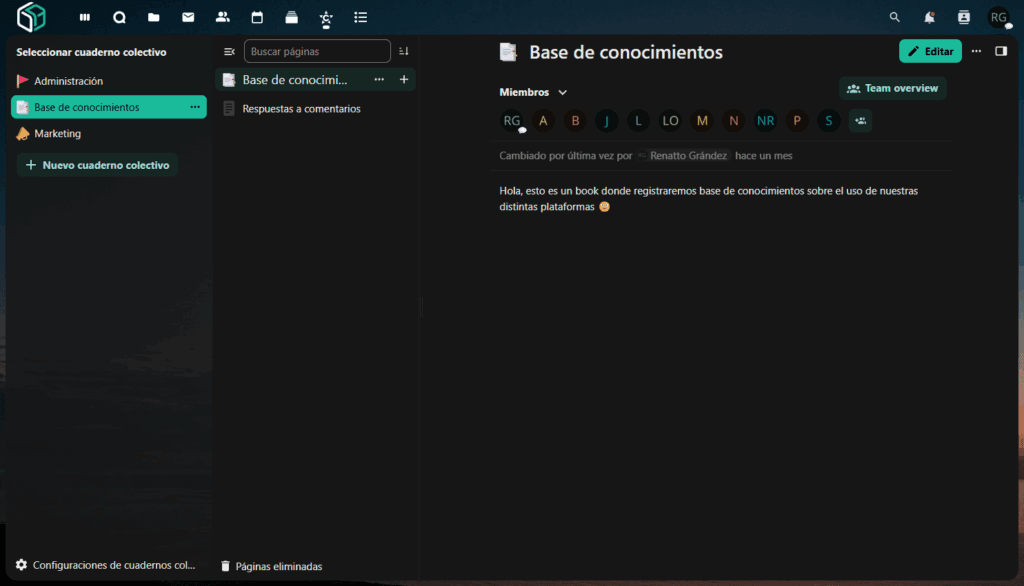Click the magnifier search icon in top bar
1024x586 pixels.
(895, 17)
